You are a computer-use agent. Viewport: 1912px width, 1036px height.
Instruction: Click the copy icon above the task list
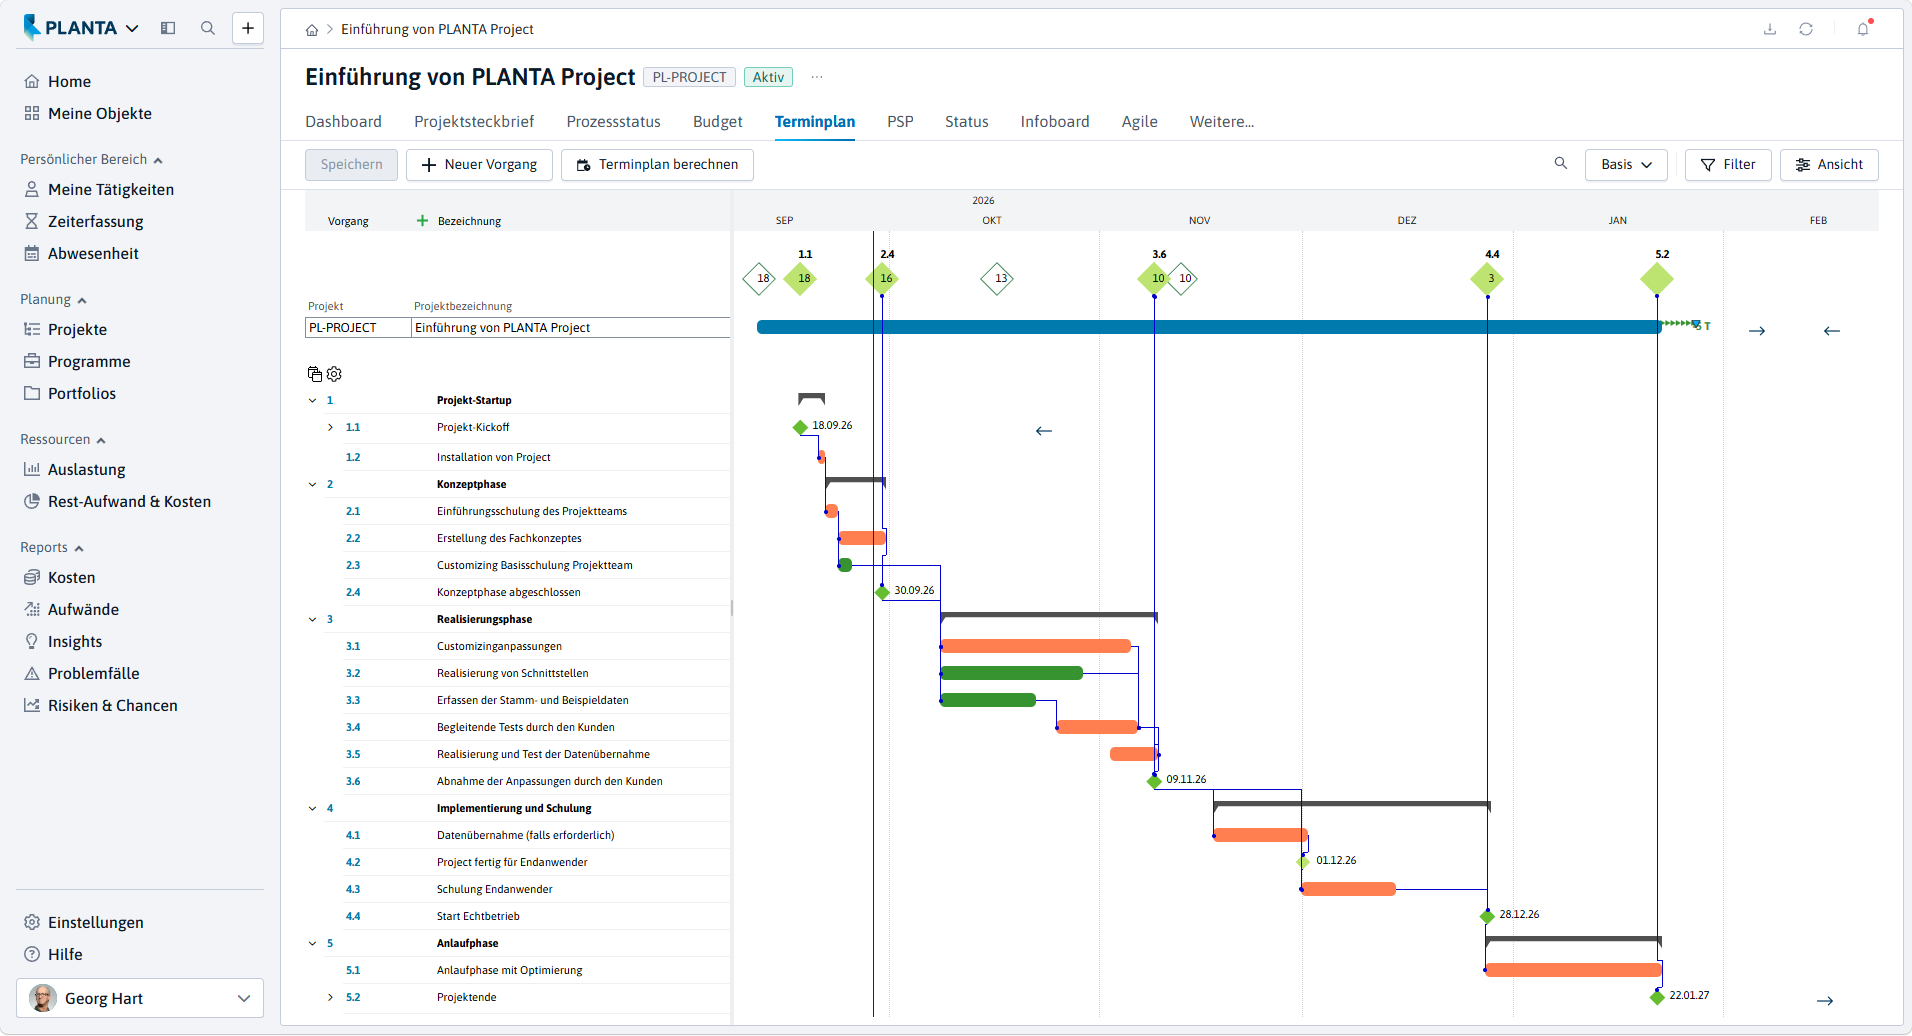click(315, 374)
